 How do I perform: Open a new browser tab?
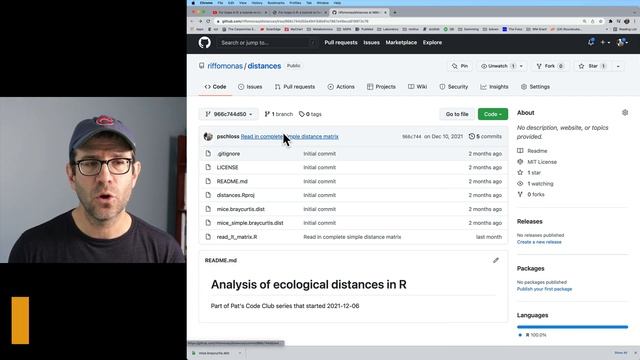point(395,12)
